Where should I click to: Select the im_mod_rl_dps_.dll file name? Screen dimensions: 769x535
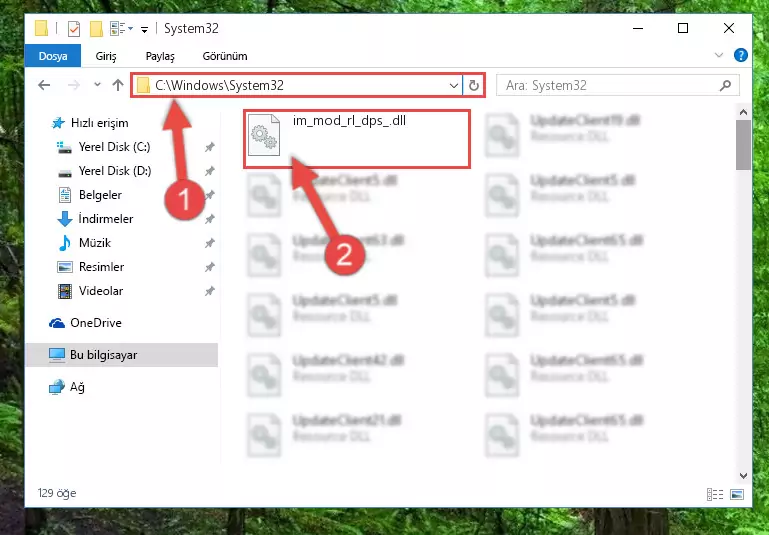[x=349, y=120]
